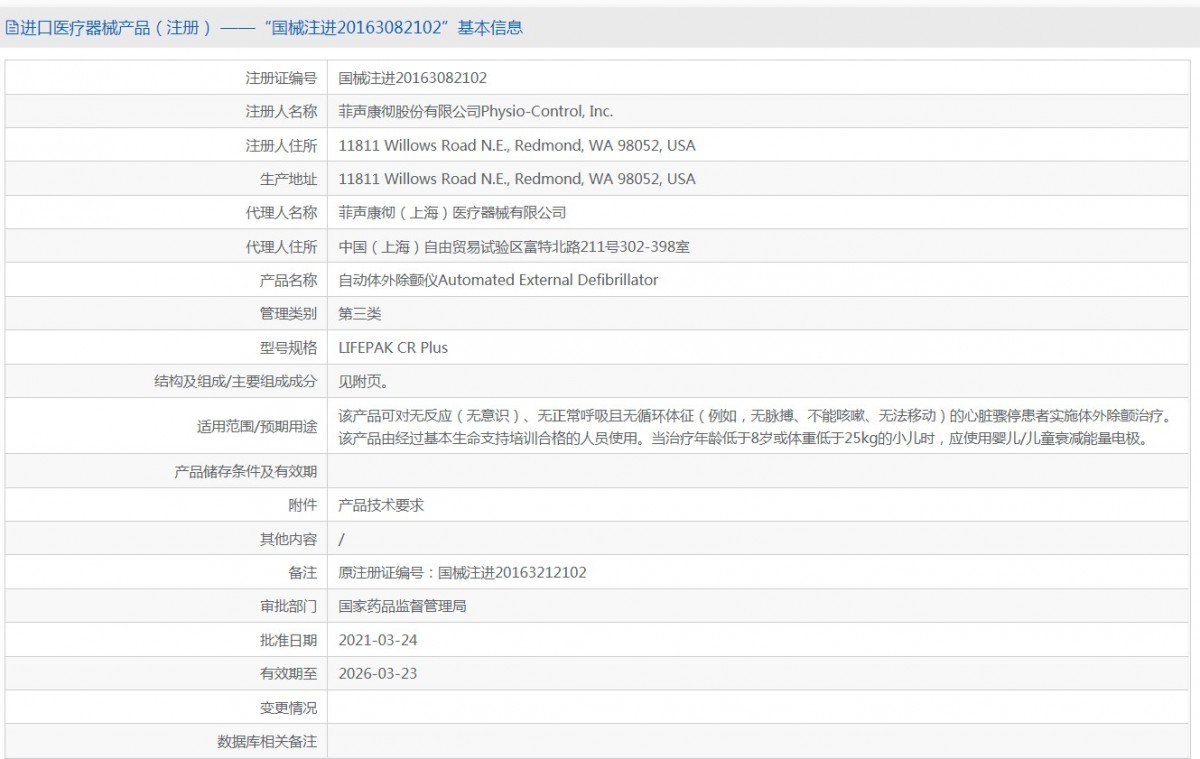Click the 审批部门 label
The image size is (1200, 759).
tap(289, 606)
